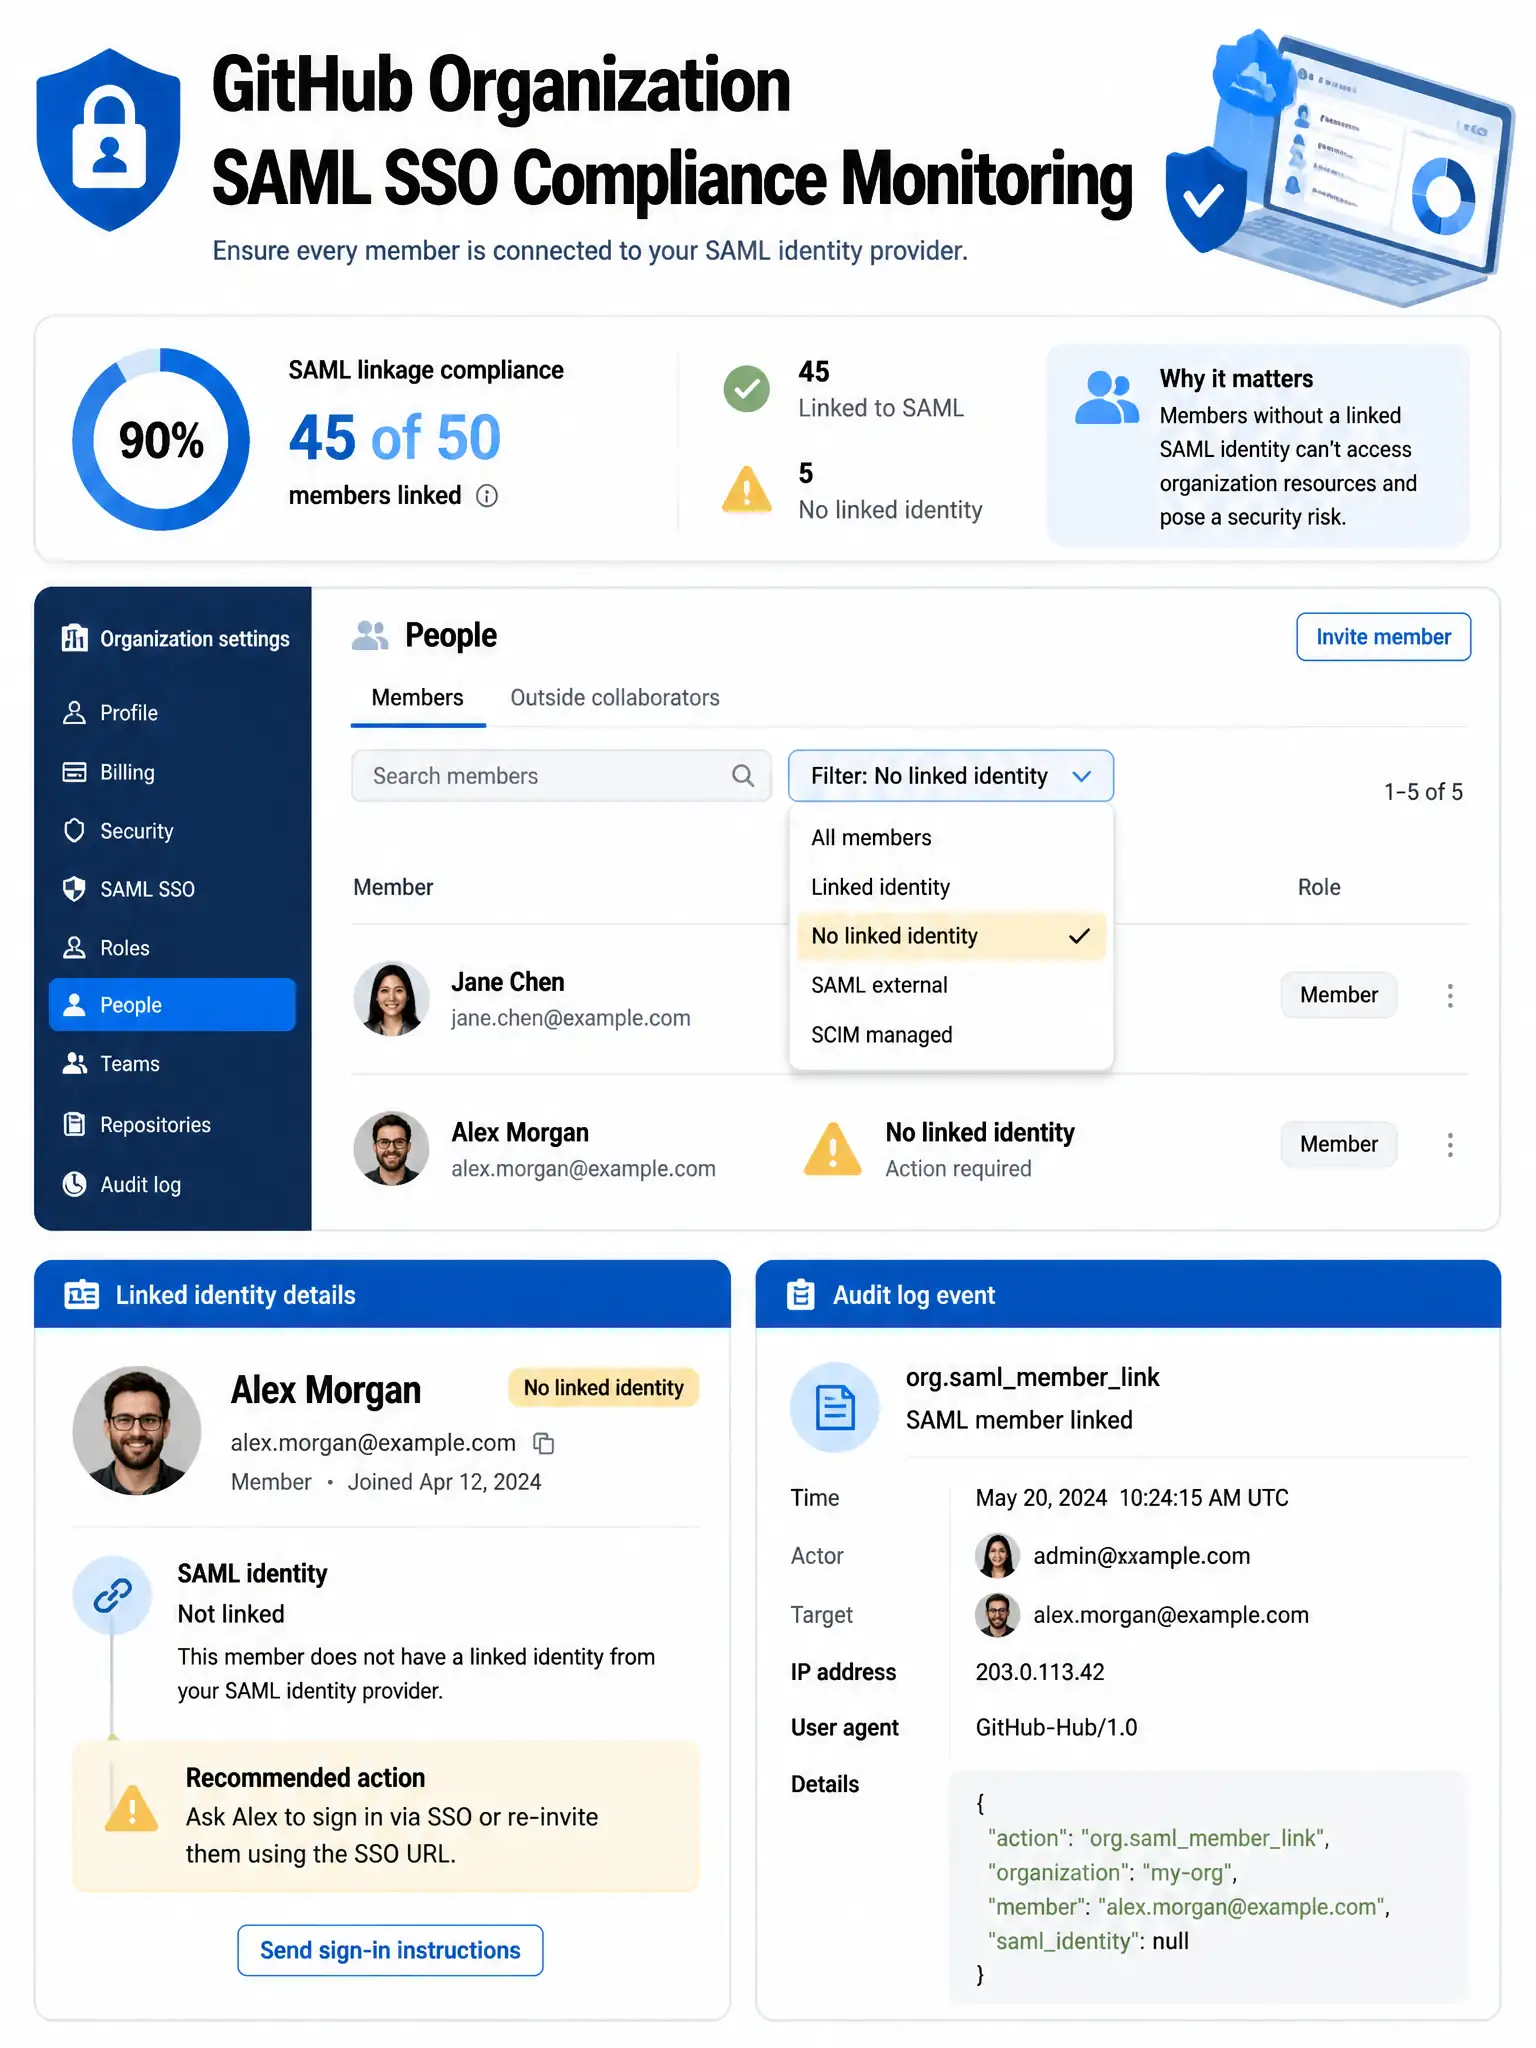The width and height of the screenshot is (1536, 2048).
Task: Select checked No linked identity option
Action: click(x=951, y=936)
